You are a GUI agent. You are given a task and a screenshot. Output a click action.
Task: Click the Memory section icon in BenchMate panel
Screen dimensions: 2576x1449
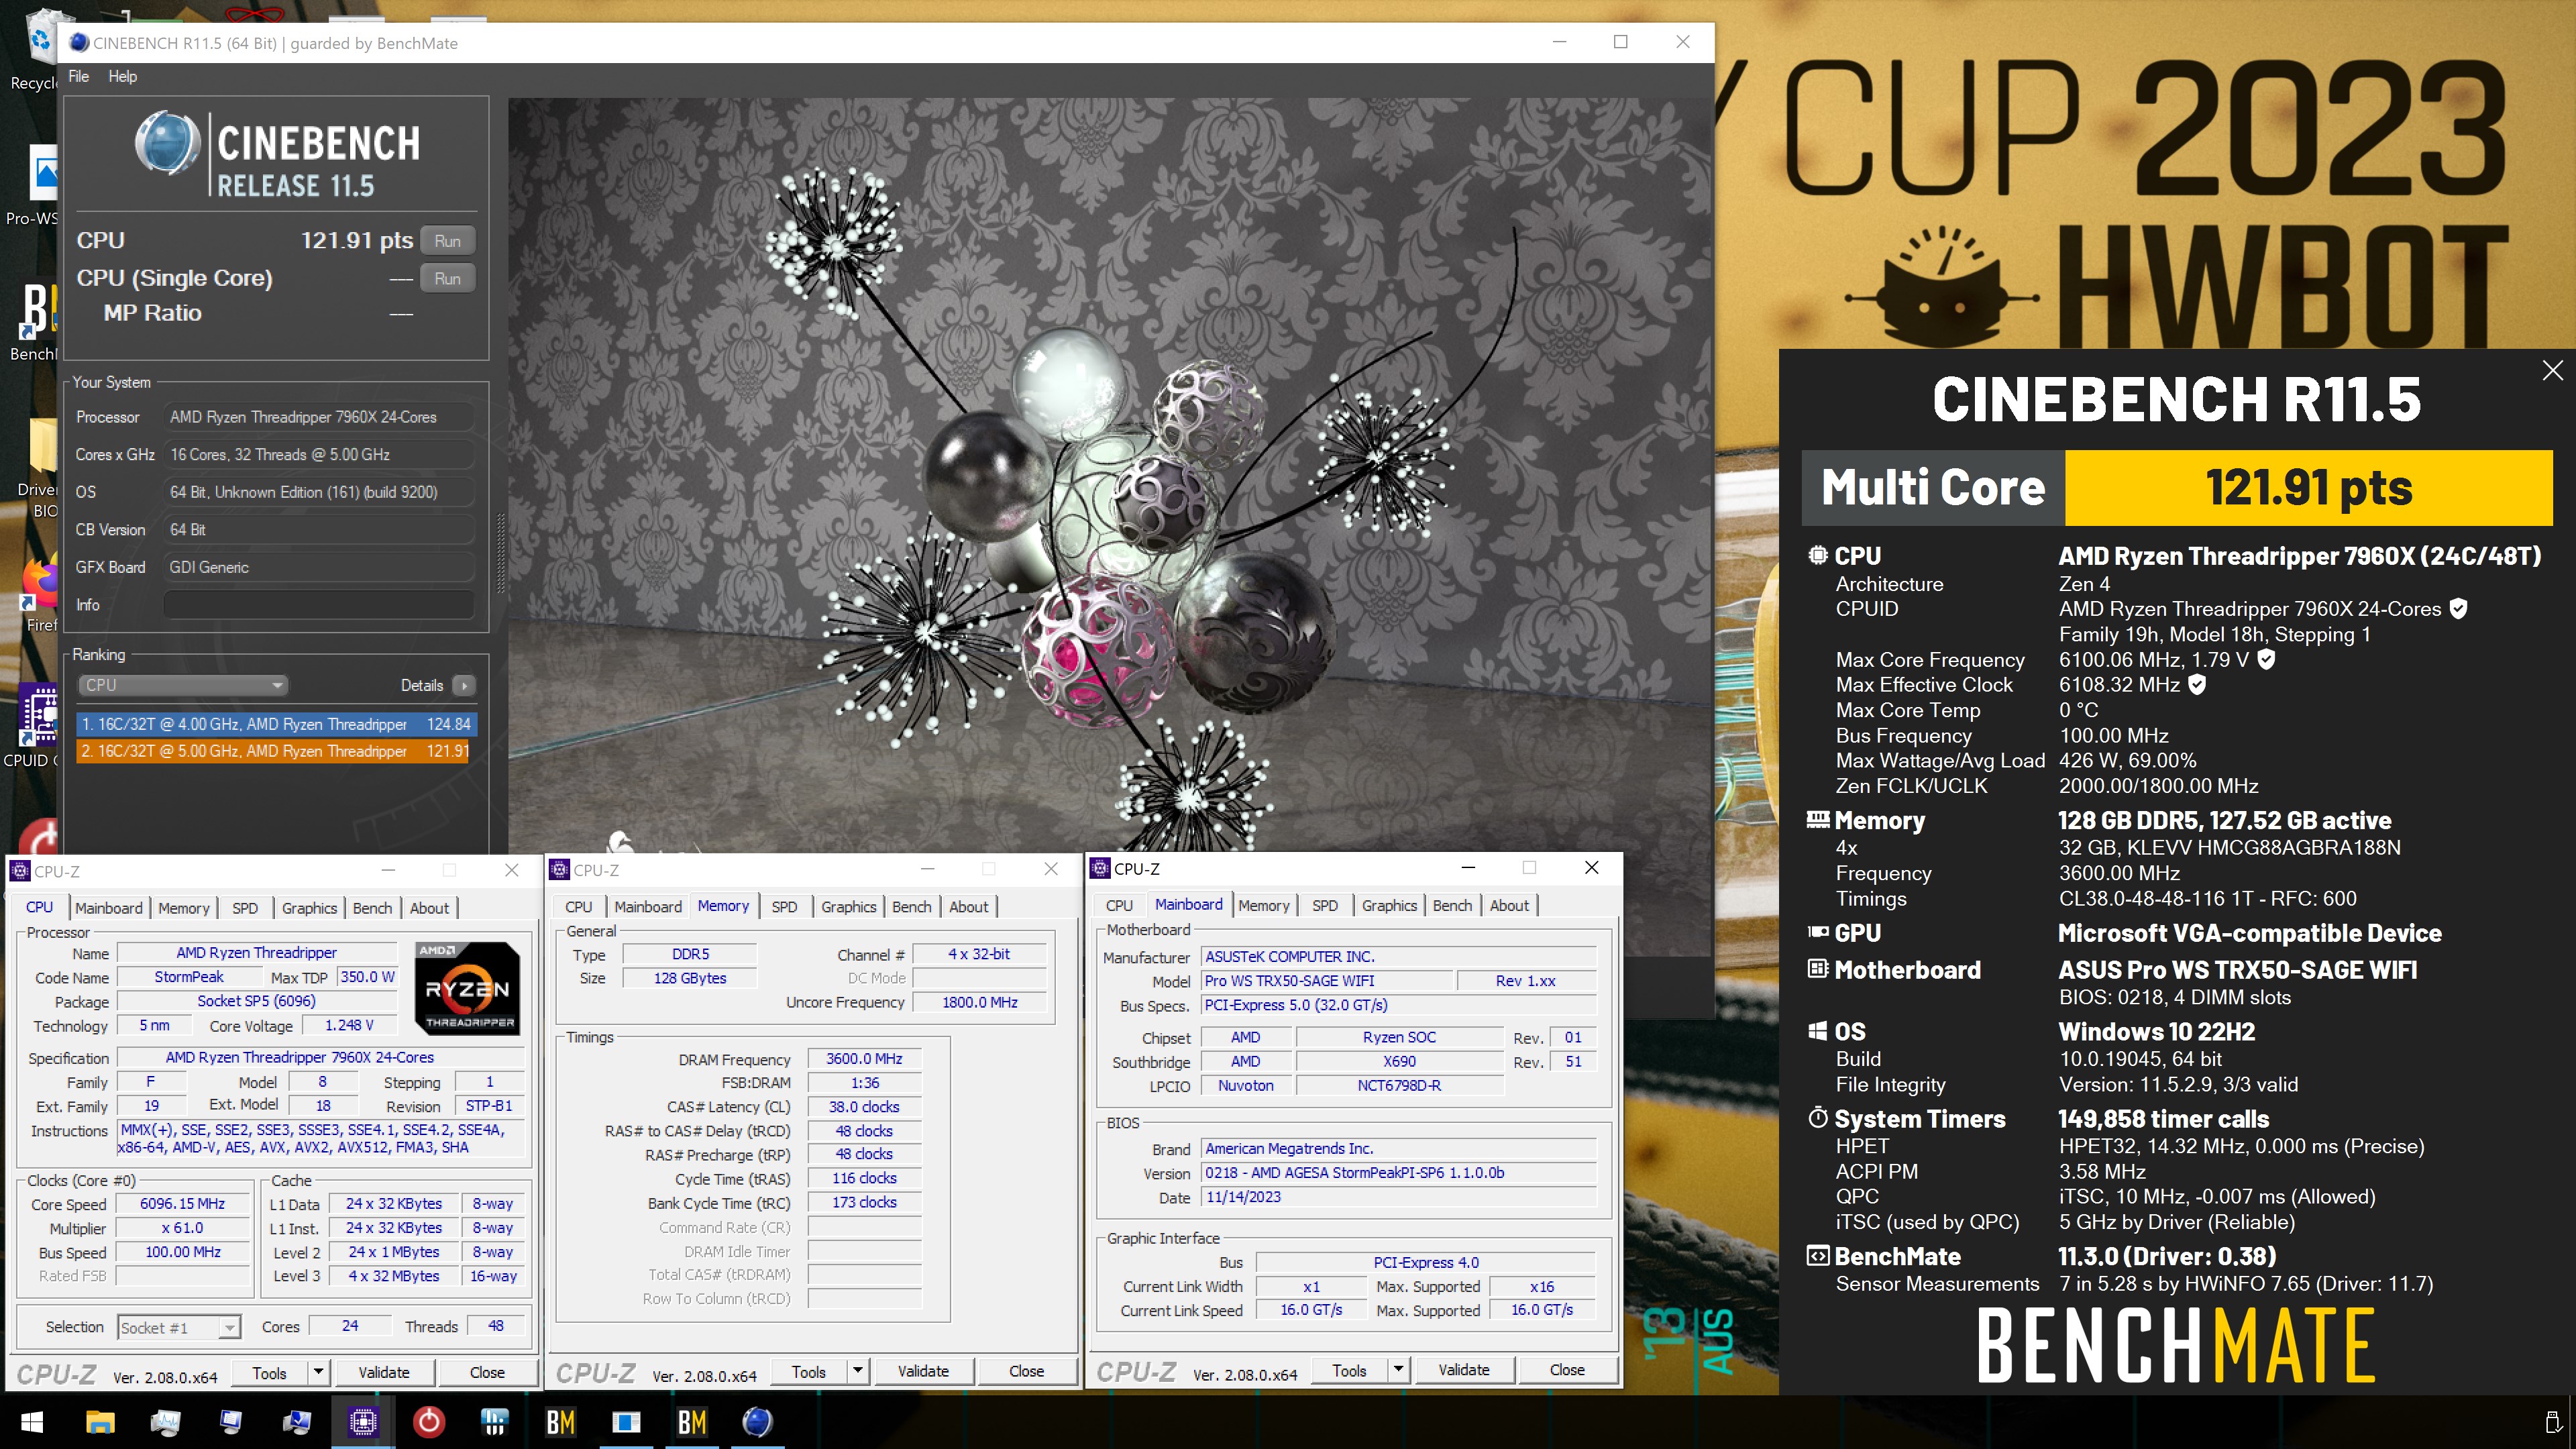1818,820
